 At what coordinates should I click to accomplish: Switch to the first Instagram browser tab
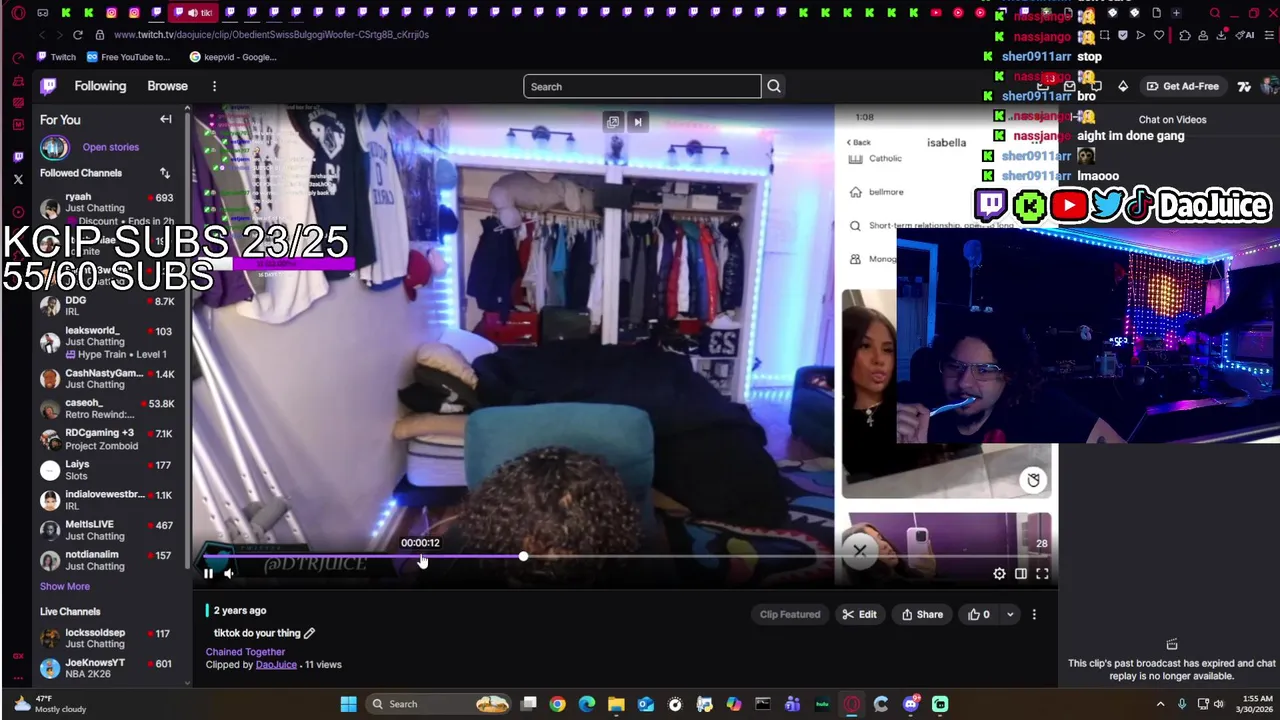[111, 13]
